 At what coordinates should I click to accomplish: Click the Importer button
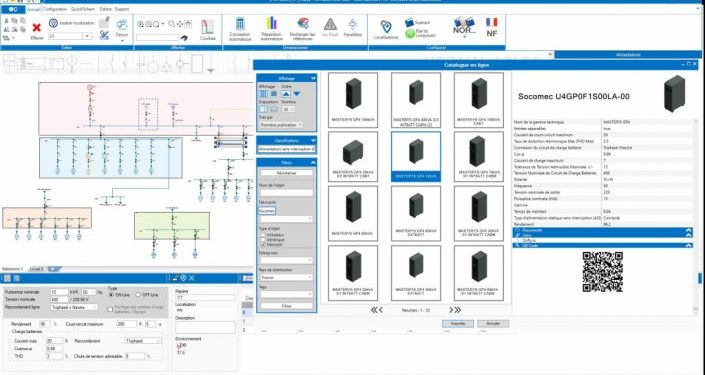458,323
